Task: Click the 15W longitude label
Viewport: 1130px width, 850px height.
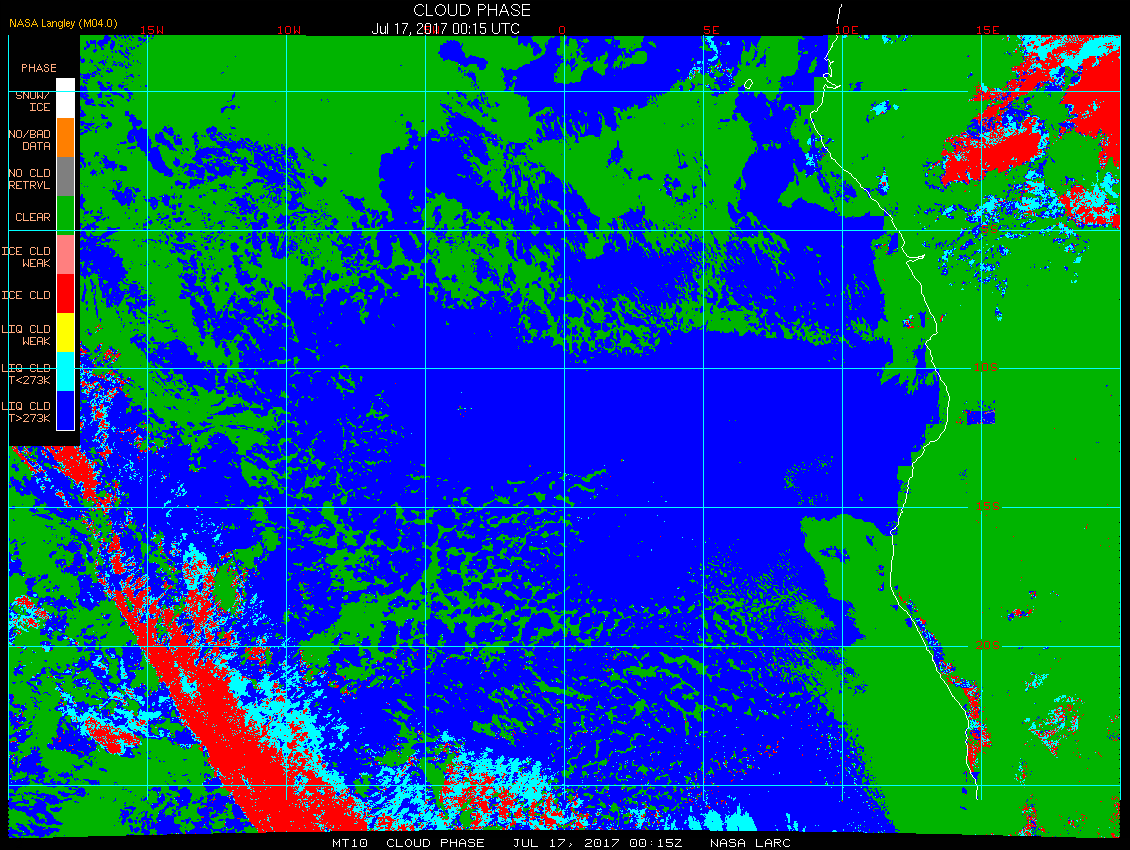Action: [151, 30]
